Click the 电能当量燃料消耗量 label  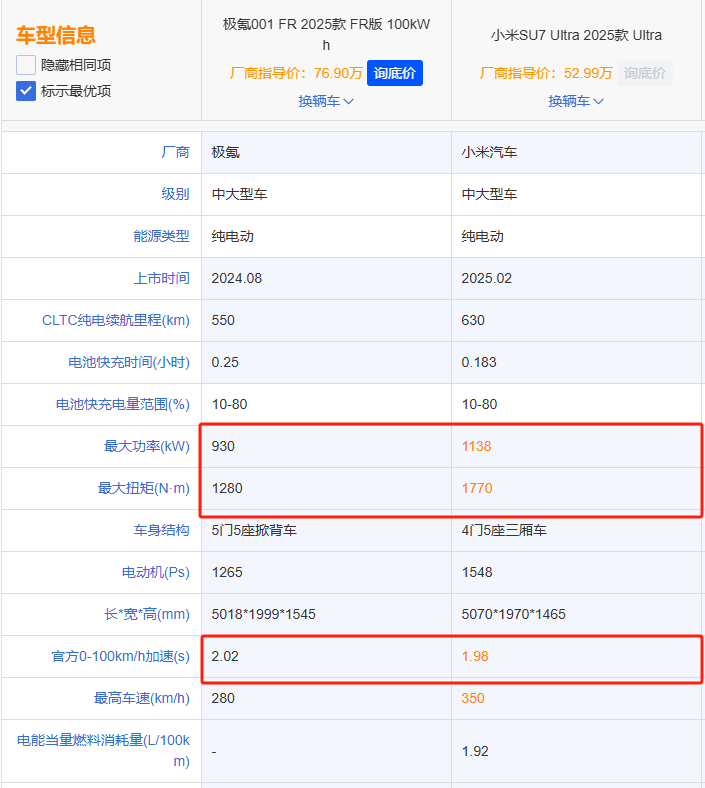click(x=103, y=751)
